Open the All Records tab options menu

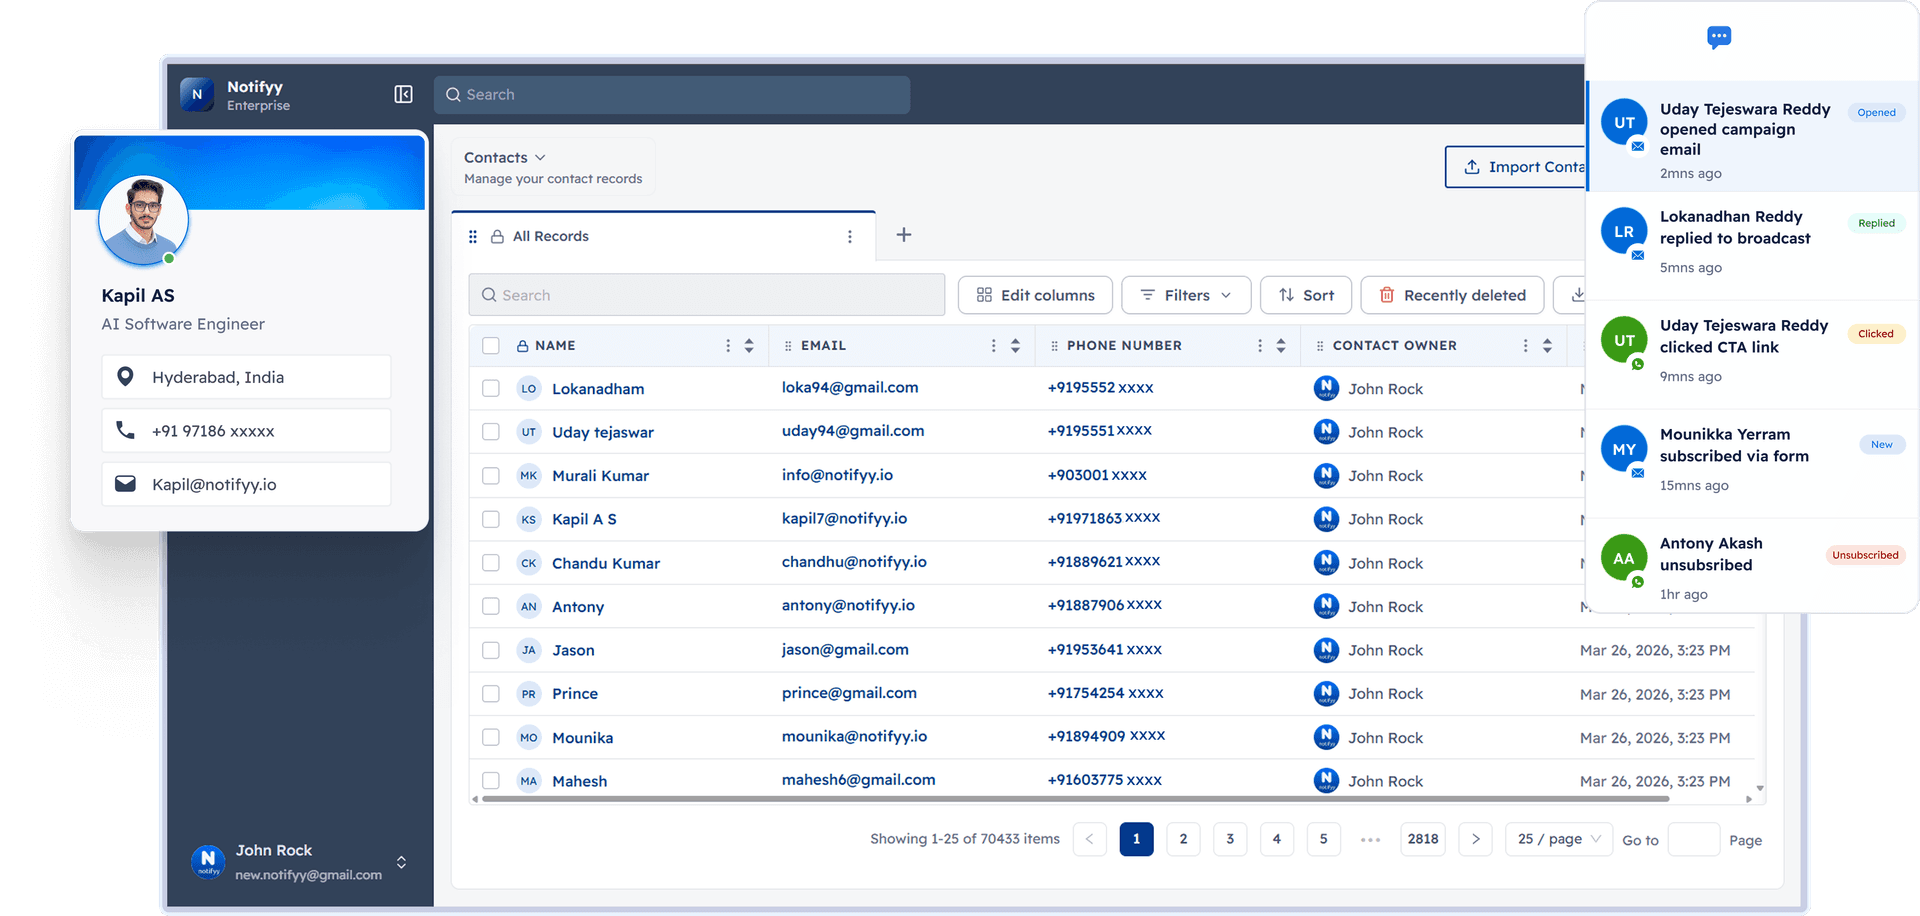[849, 237]
